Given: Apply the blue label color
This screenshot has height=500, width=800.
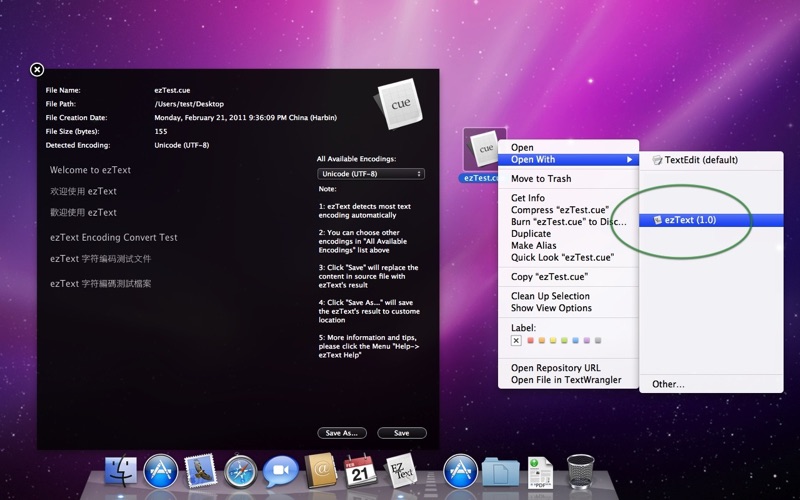Looking at the screenshot, I should (x=576, y=340).
